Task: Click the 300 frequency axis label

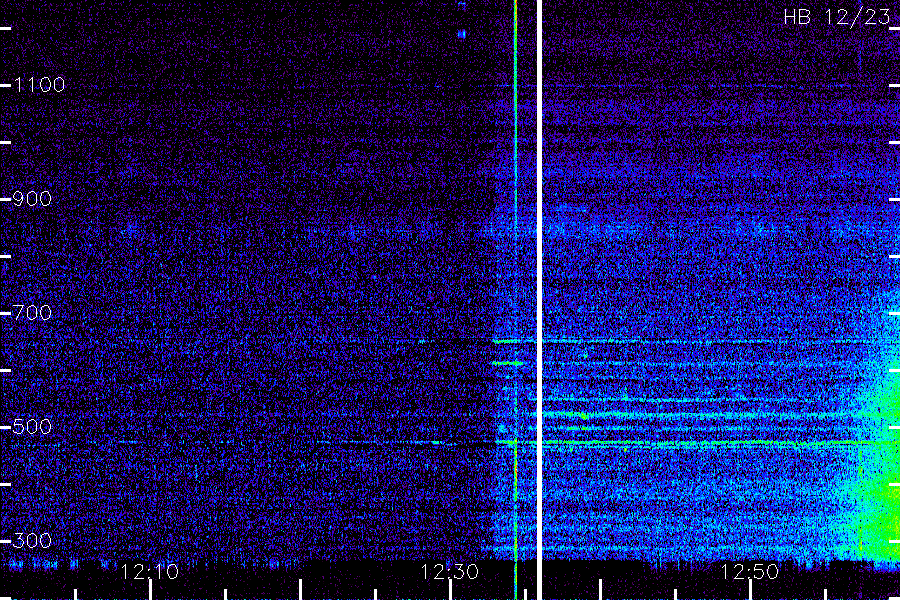Action: (32, 540)
